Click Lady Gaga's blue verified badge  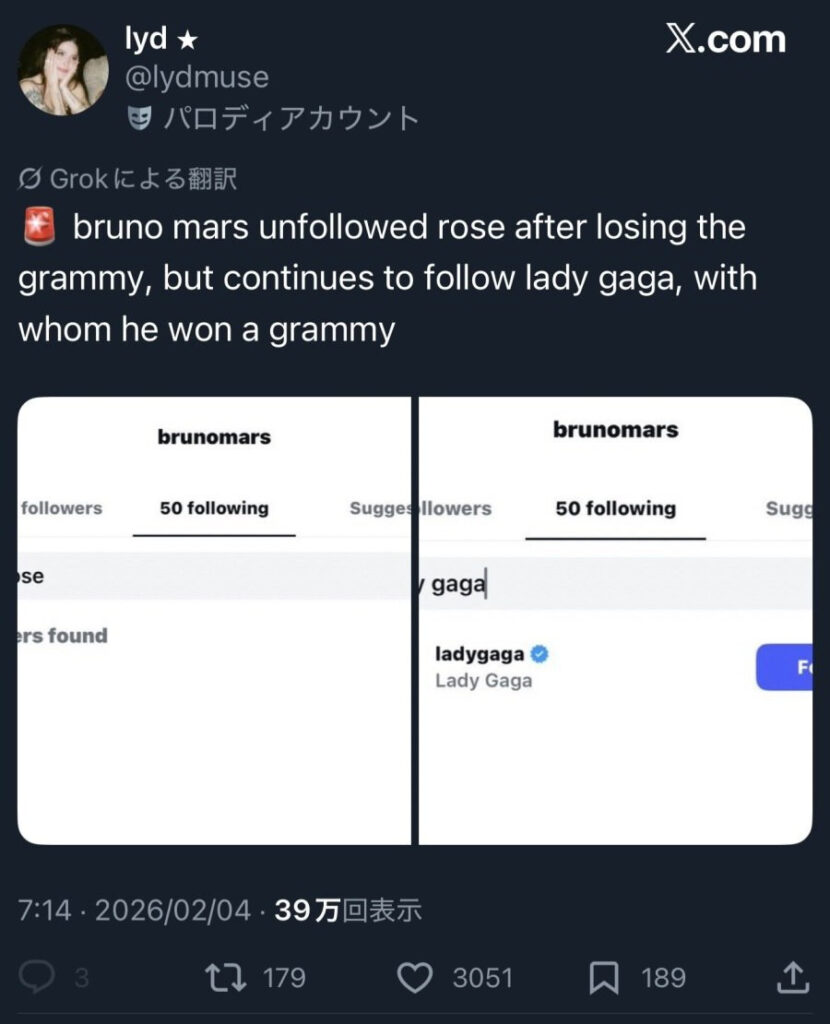click(x=540, y=655)
